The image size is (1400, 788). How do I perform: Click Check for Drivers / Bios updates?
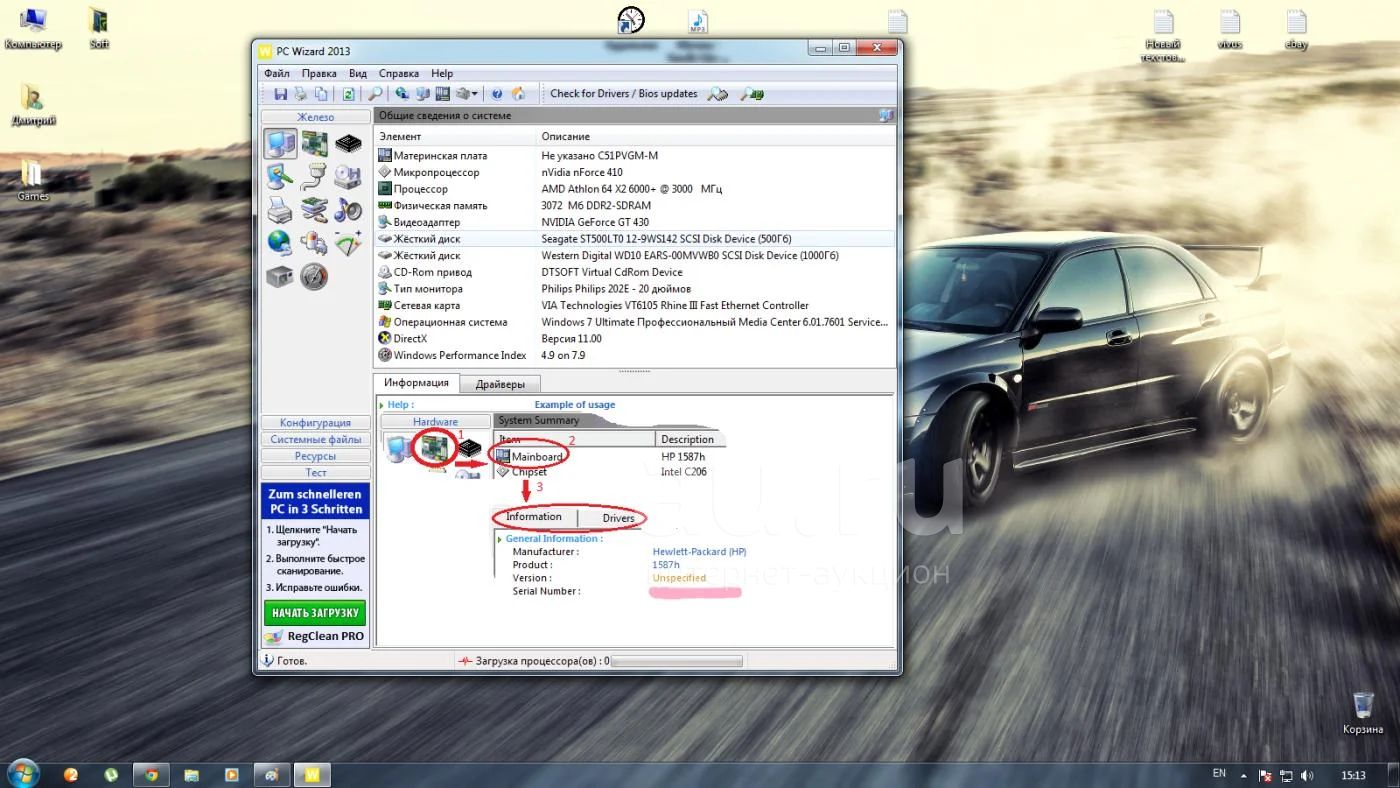tap(624, 94)
